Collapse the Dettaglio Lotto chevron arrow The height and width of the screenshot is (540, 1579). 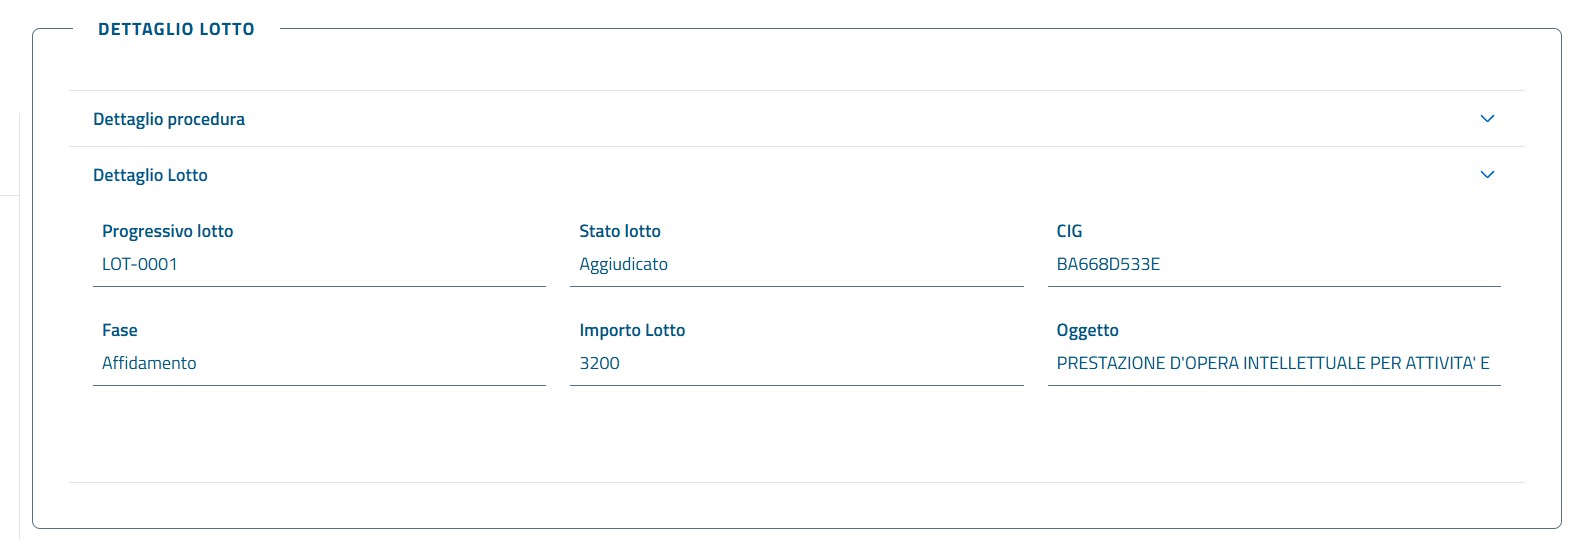coord(1487,175)
